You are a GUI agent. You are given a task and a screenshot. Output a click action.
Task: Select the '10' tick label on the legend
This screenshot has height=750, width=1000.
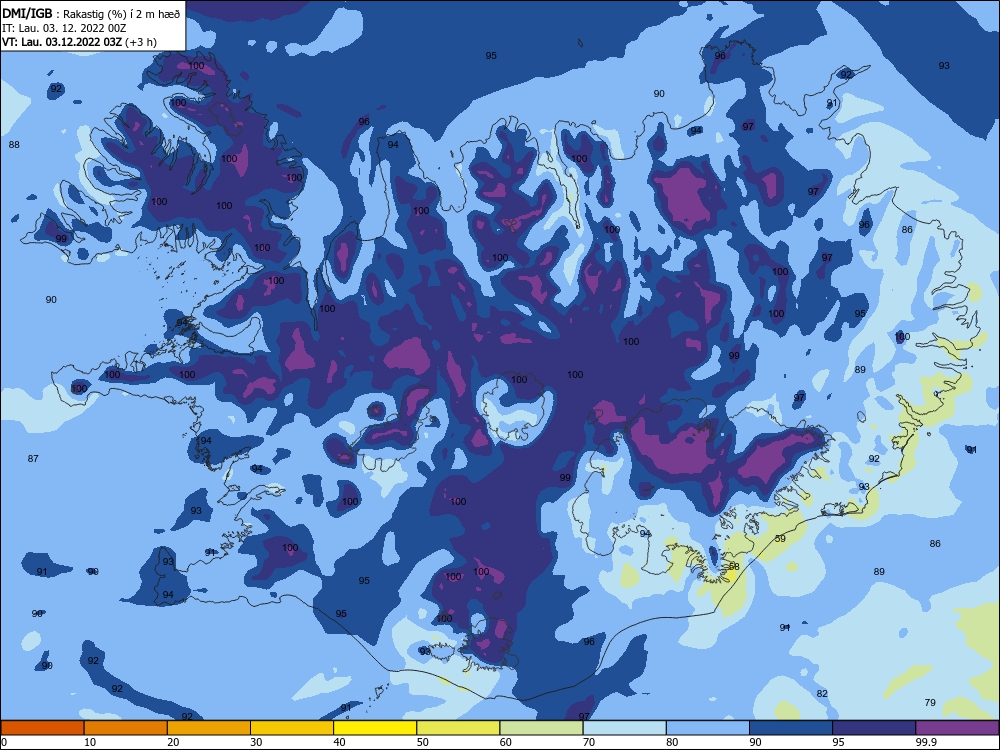point(90,742)
